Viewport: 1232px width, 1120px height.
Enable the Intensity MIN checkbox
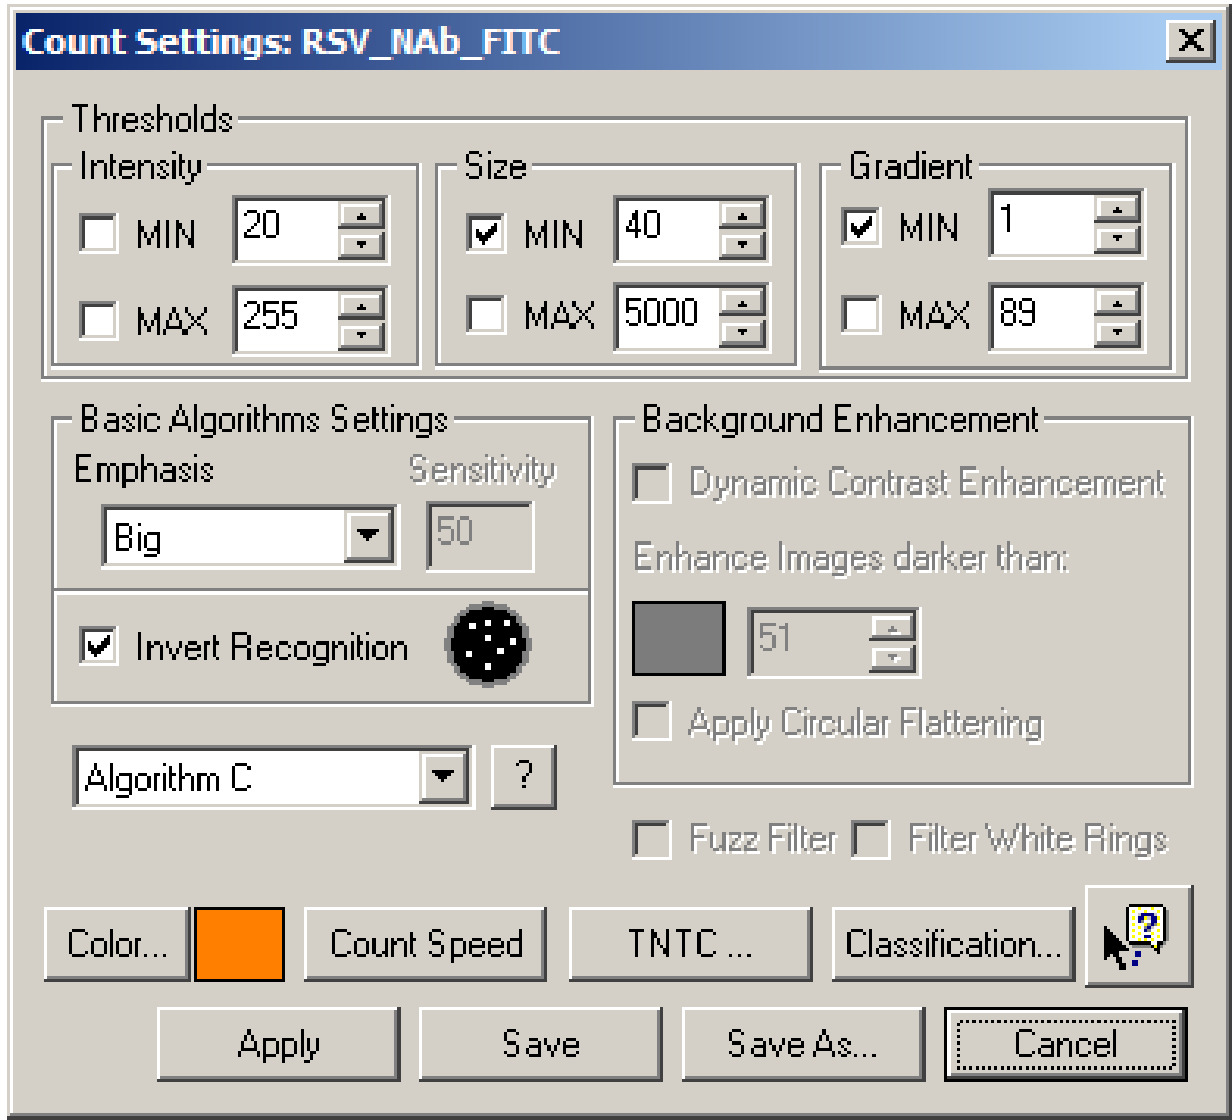pos(97,235)
